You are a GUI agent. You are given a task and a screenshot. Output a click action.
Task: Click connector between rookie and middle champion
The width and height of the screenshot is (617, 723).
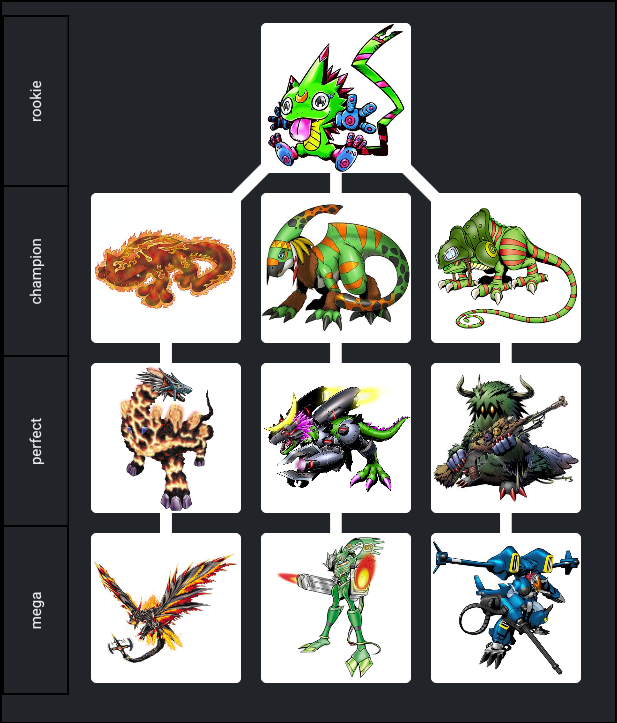click(336, 183)
